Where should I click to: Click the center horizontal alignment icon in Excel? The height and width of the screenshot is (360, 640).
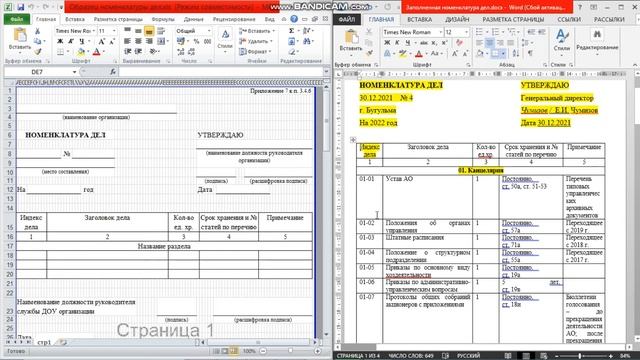pos(138,41)
